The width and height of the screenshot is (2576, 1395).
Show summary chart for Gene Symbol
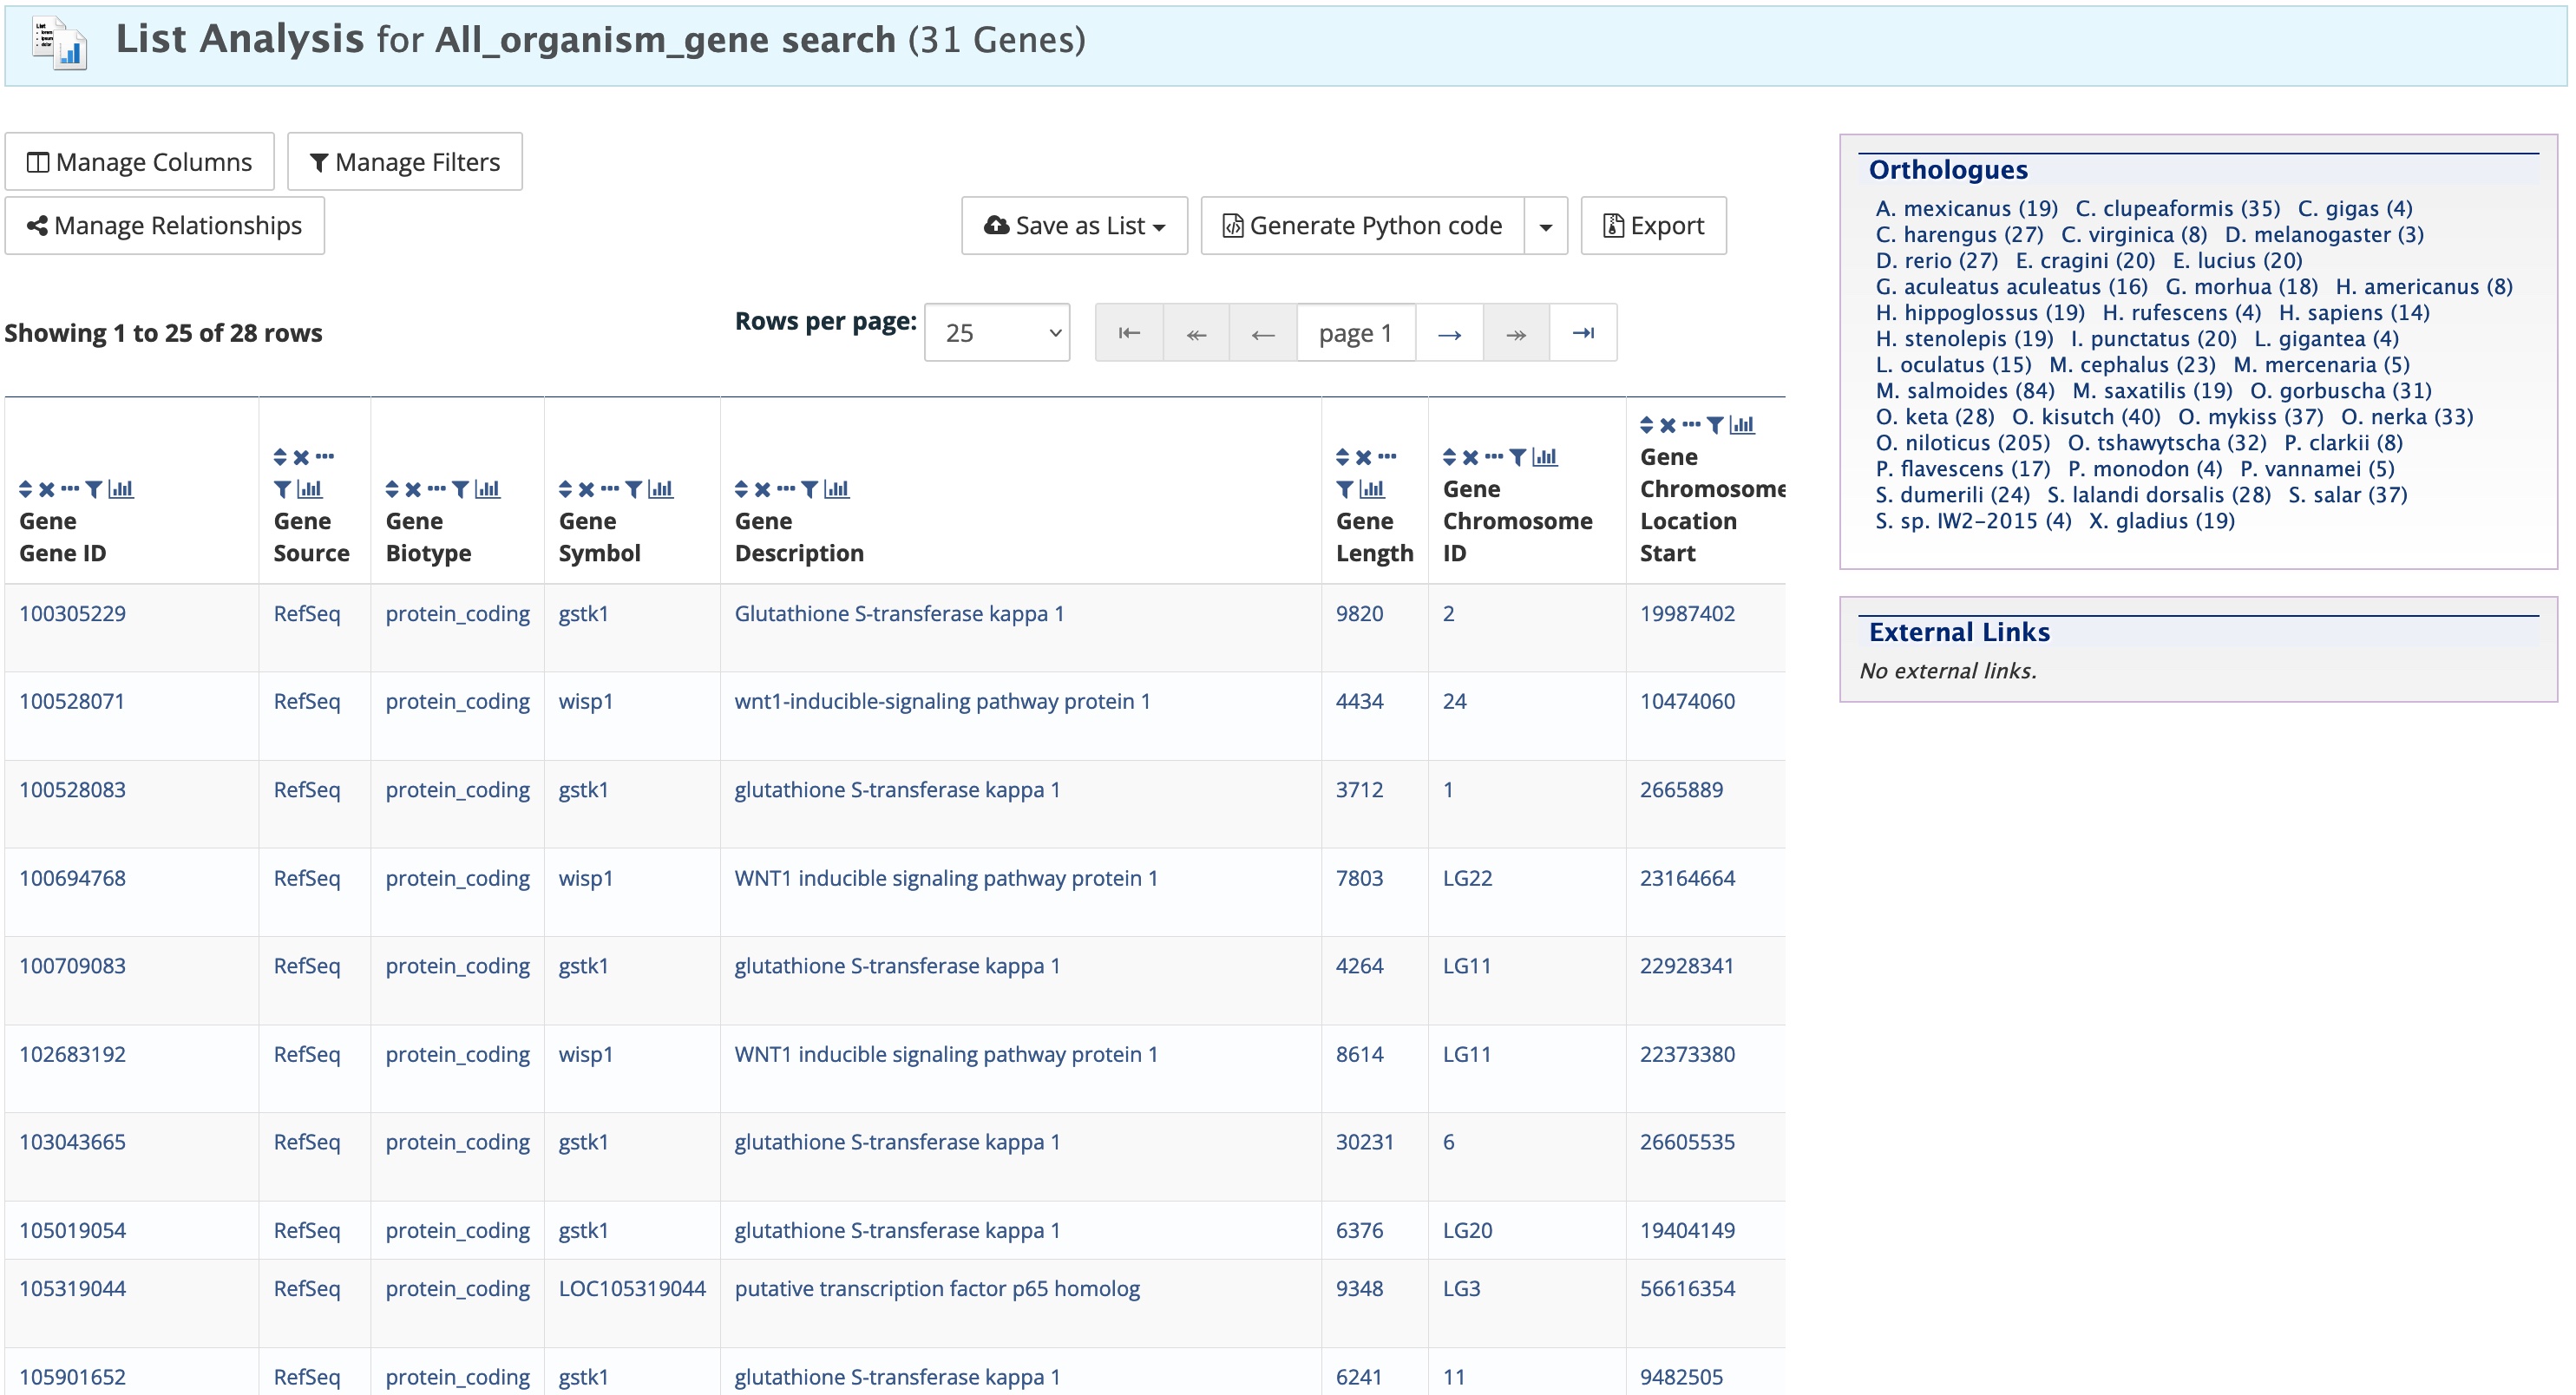[x=661, y=489]
